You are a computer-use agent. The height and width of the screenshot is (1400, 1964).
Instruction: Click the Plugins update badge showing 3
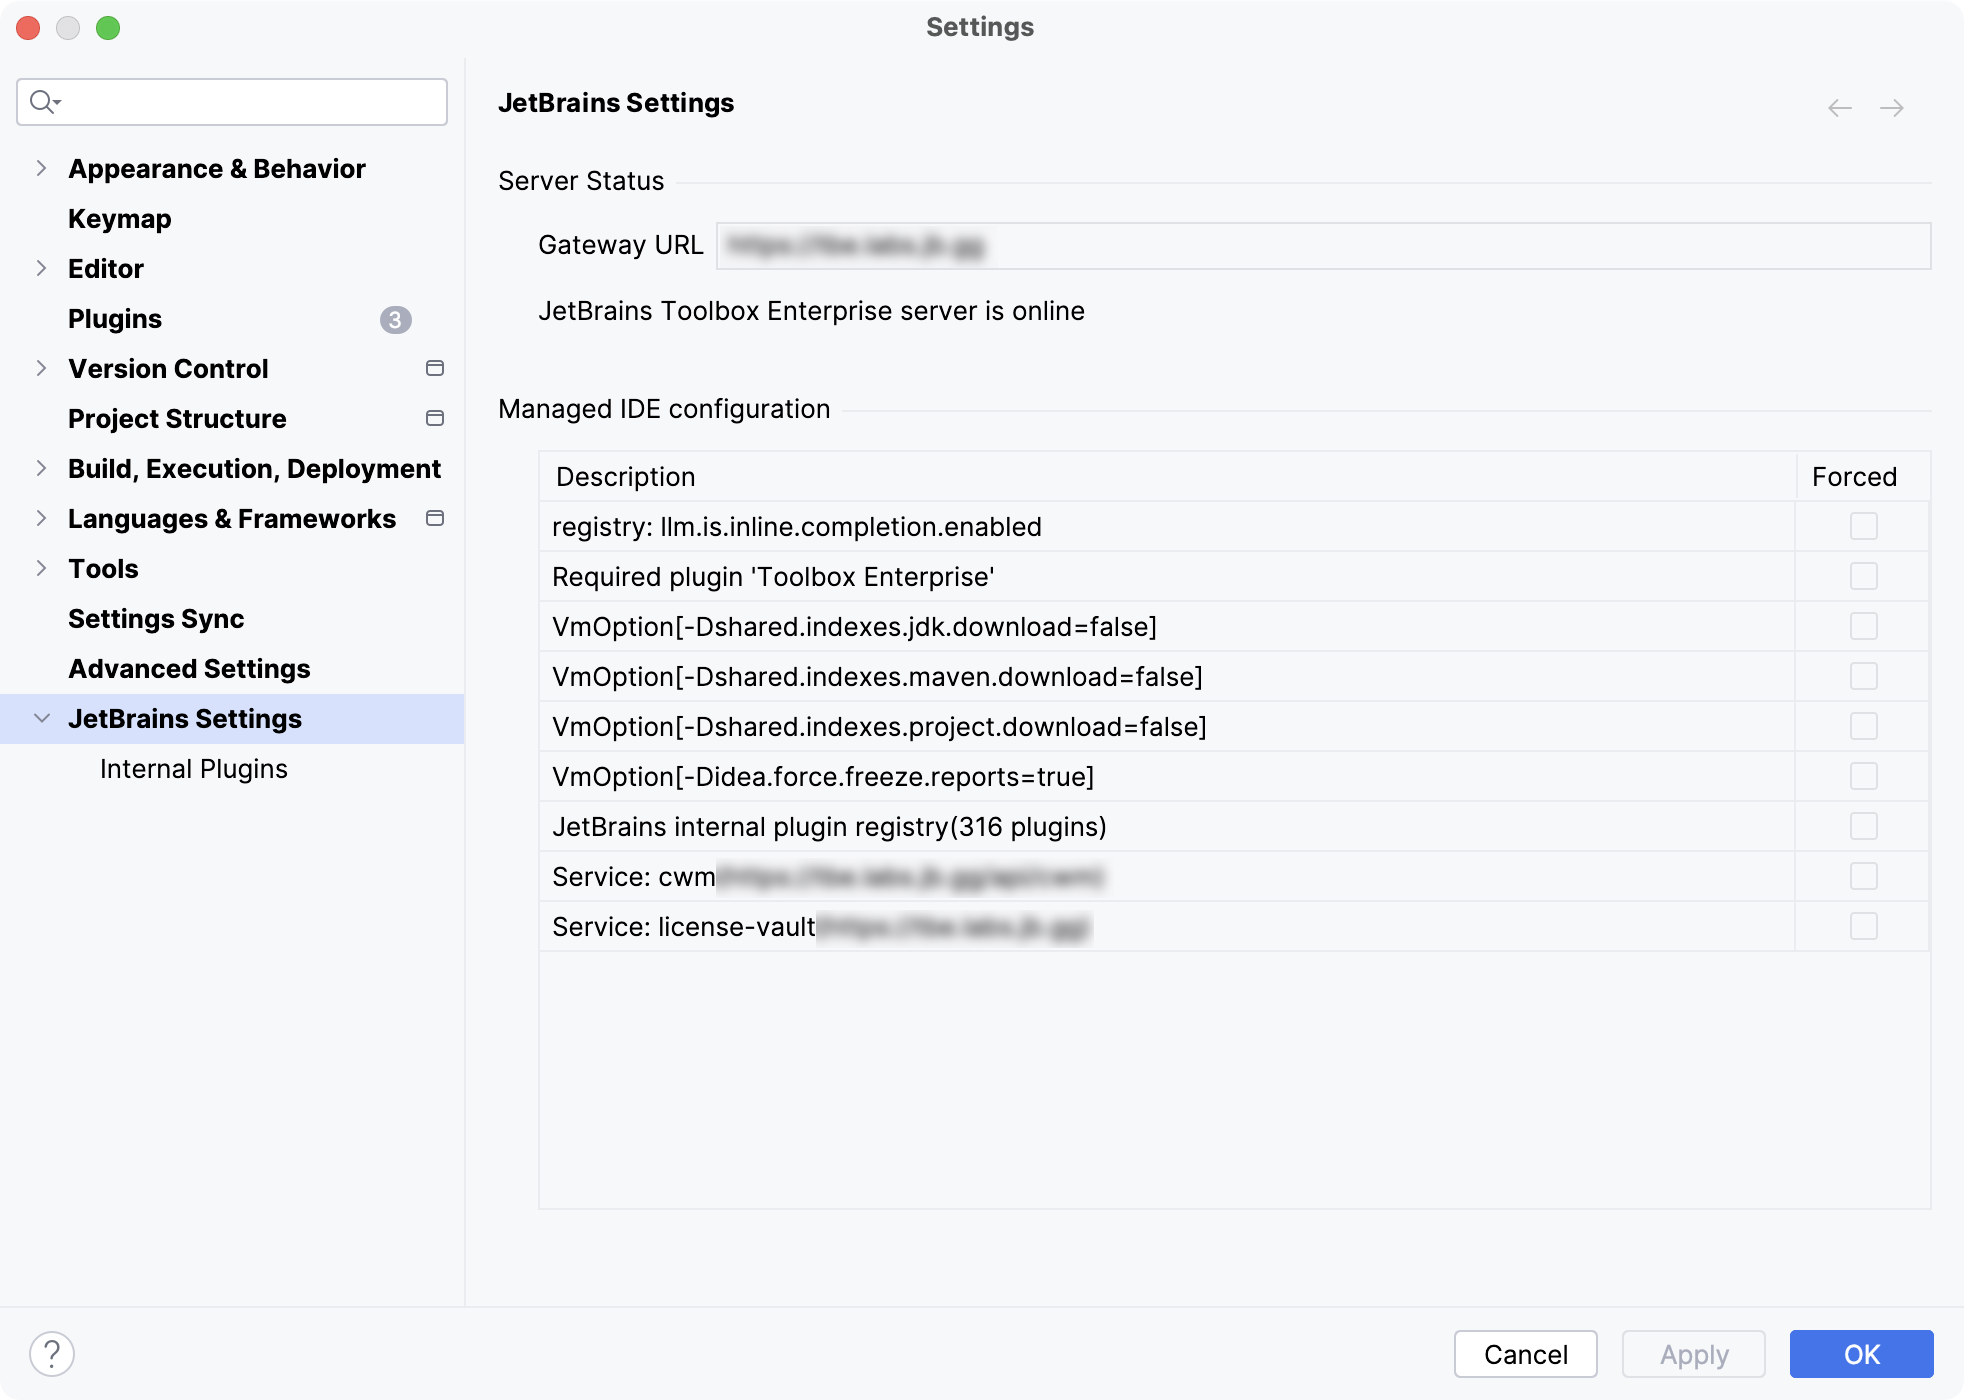tap(396, 319)
